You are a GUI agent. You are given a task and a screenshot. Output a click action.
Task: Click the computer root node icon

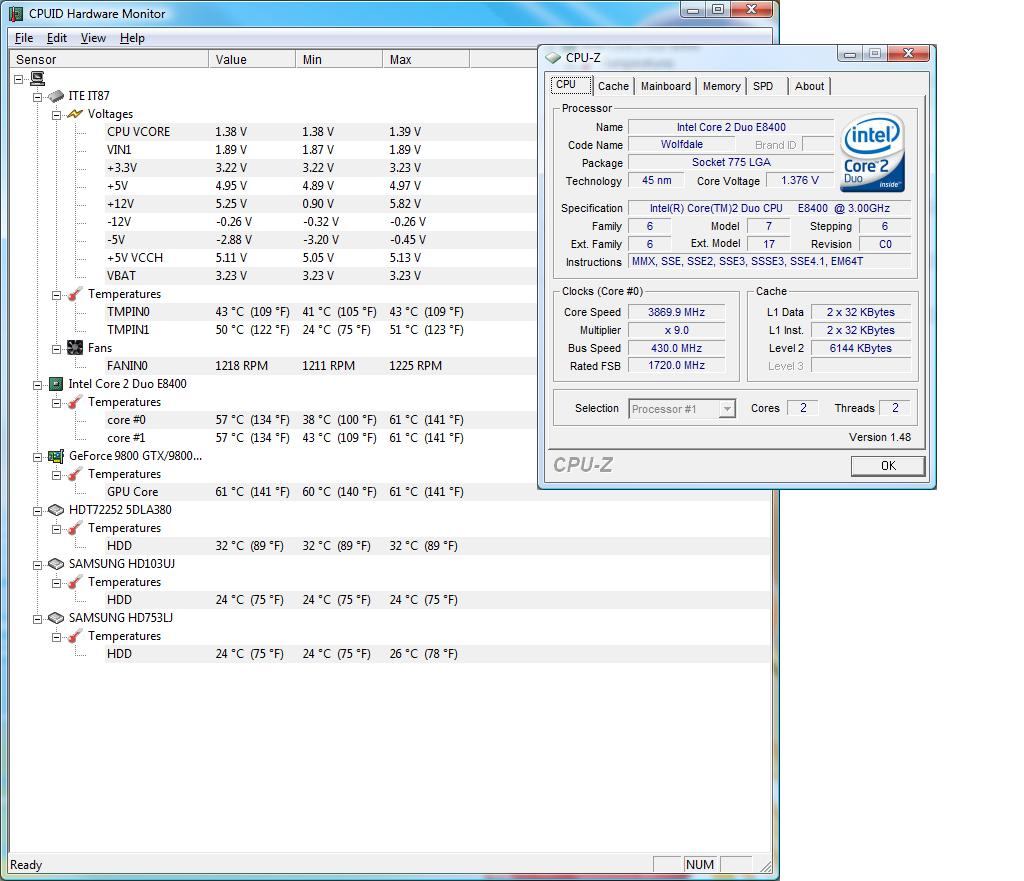pos(37,78)
